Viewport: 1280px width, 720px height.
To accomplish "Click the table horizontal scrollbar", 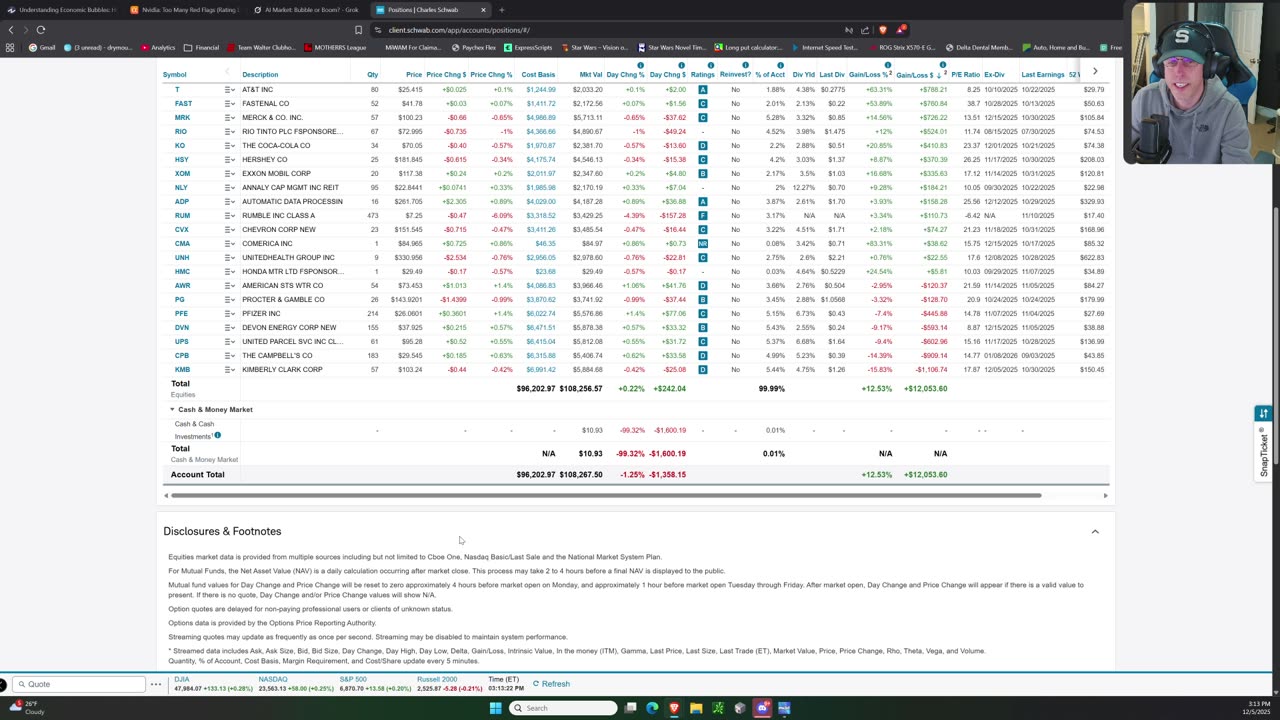I will pos(606,496).
